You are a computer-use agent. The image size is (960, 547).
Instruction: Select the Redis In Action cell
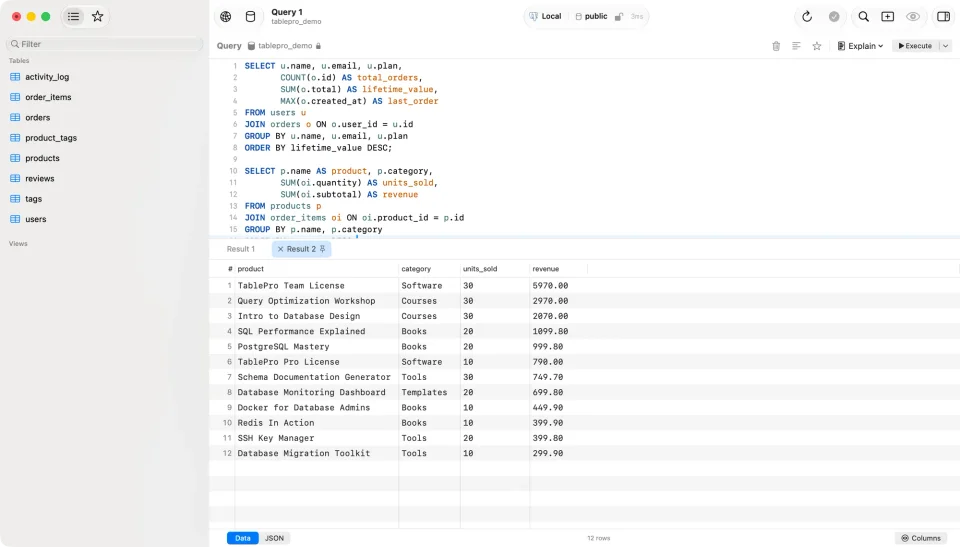click(317, 423)
